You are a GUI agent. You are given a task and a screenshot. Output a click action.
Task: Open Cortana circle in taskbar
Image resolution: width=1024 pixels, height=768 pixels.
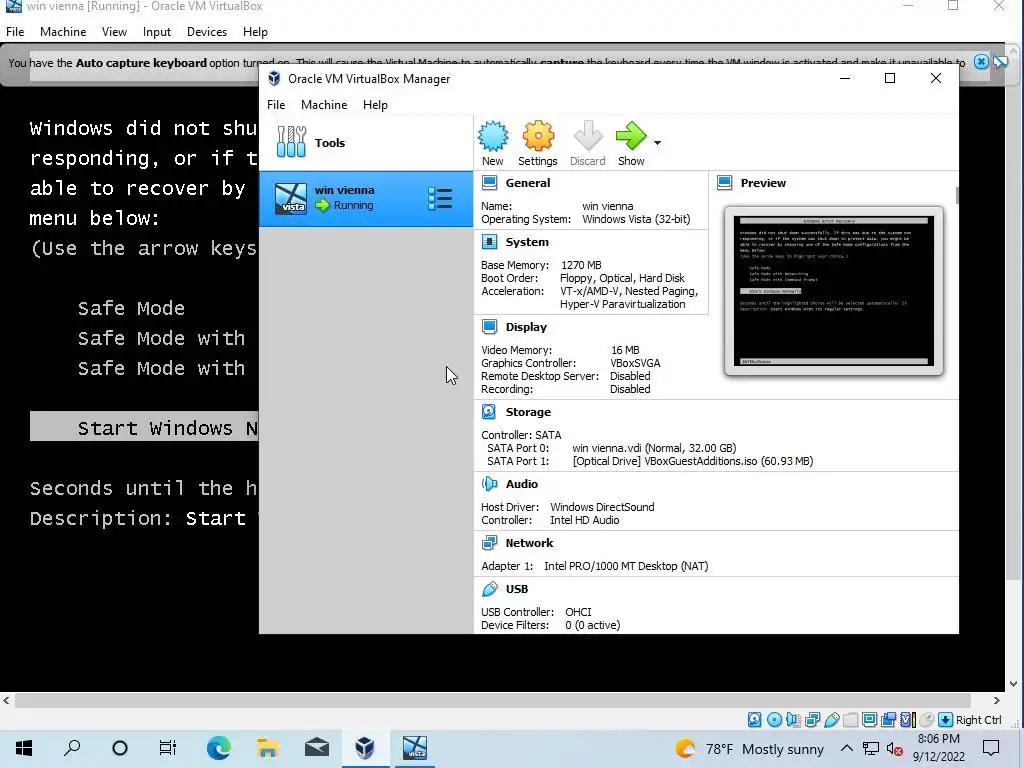coord(120,748)
